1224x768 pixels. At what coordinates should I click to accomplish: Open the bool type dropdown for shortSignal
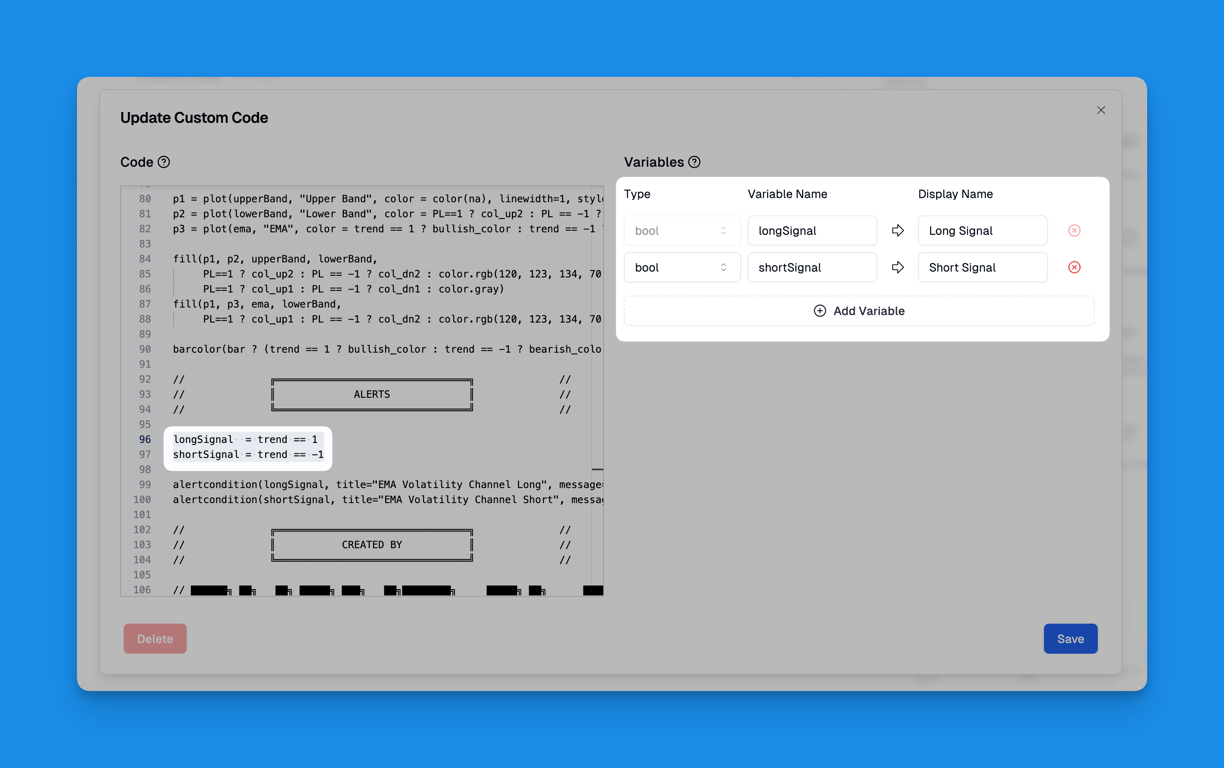coord(682,268)
